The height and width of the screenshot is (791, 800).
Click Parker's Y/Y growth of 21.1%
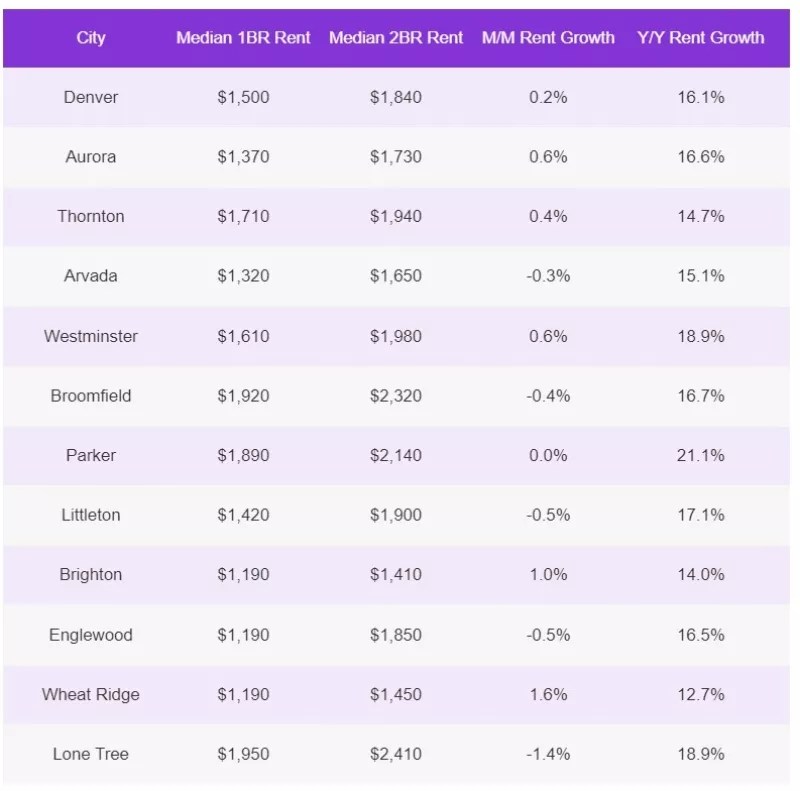700,455
